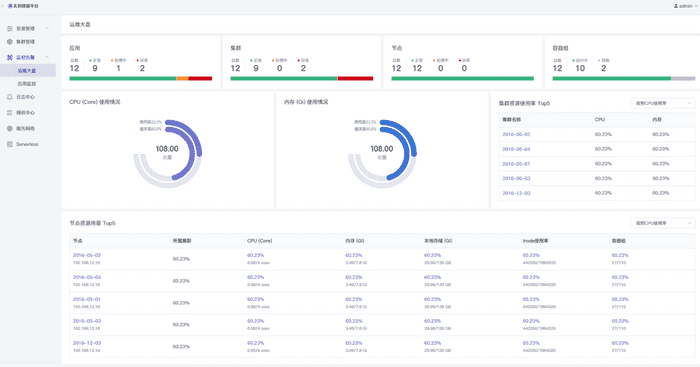Image resolution: width=700 pixels, height=367 pixels.
Task: Select 运维大盘 submenu item
Action: (28, 71)
